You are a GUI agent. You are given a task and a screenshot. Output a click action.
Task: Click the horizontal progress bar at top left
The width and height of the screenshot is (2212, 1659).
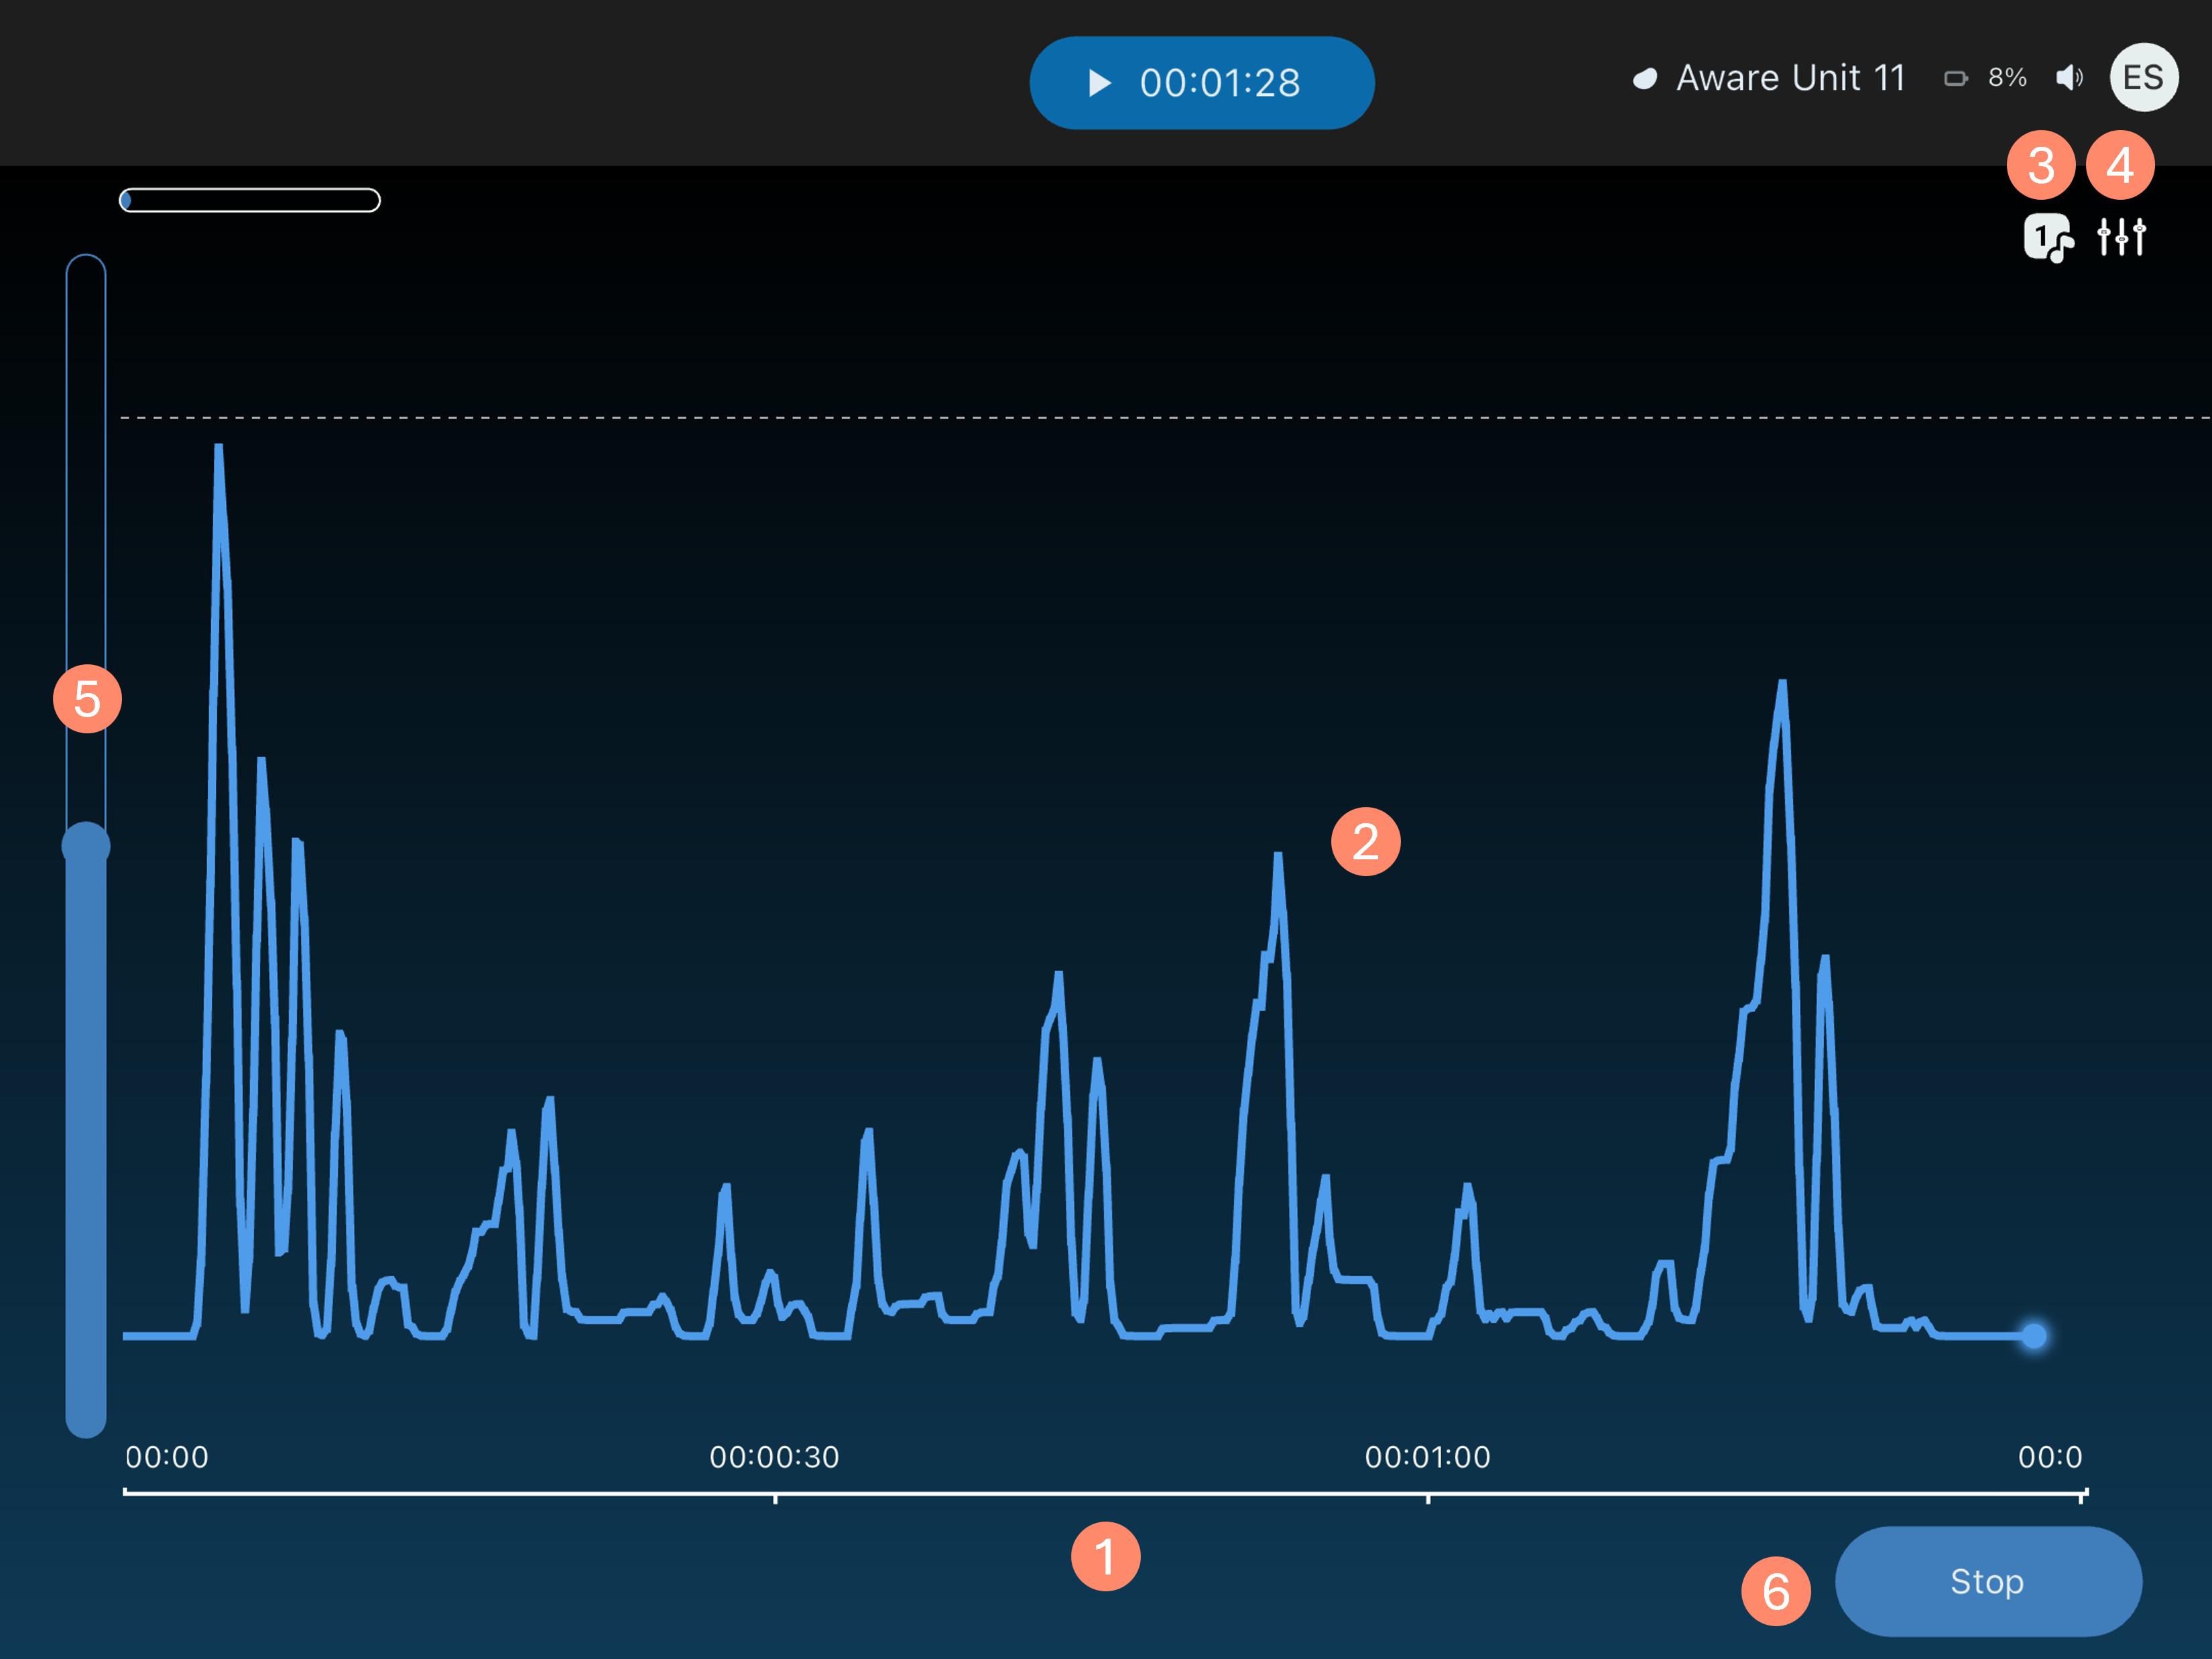click(250, 200)
